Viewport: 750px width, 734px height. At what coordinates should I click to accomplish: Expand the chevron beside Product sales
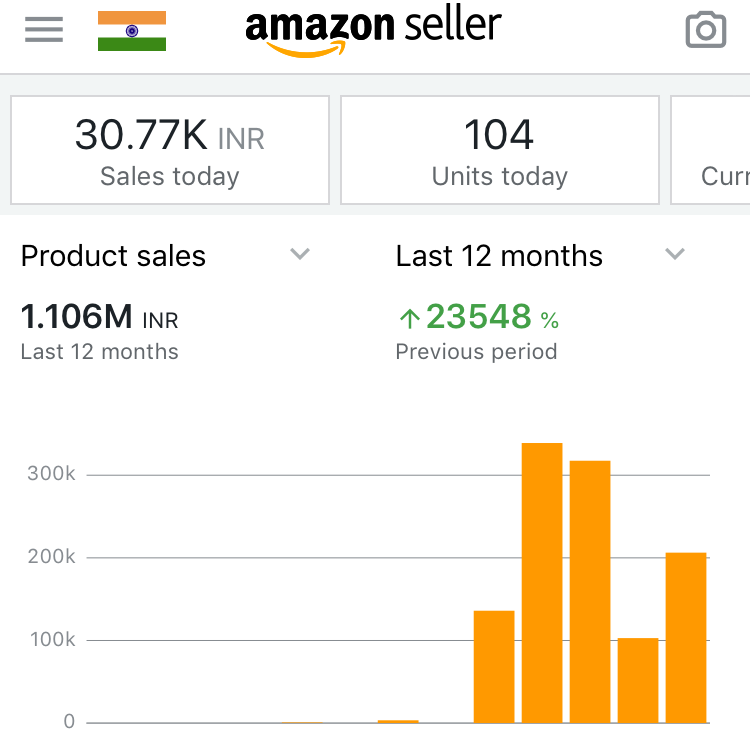coord(300,255)
